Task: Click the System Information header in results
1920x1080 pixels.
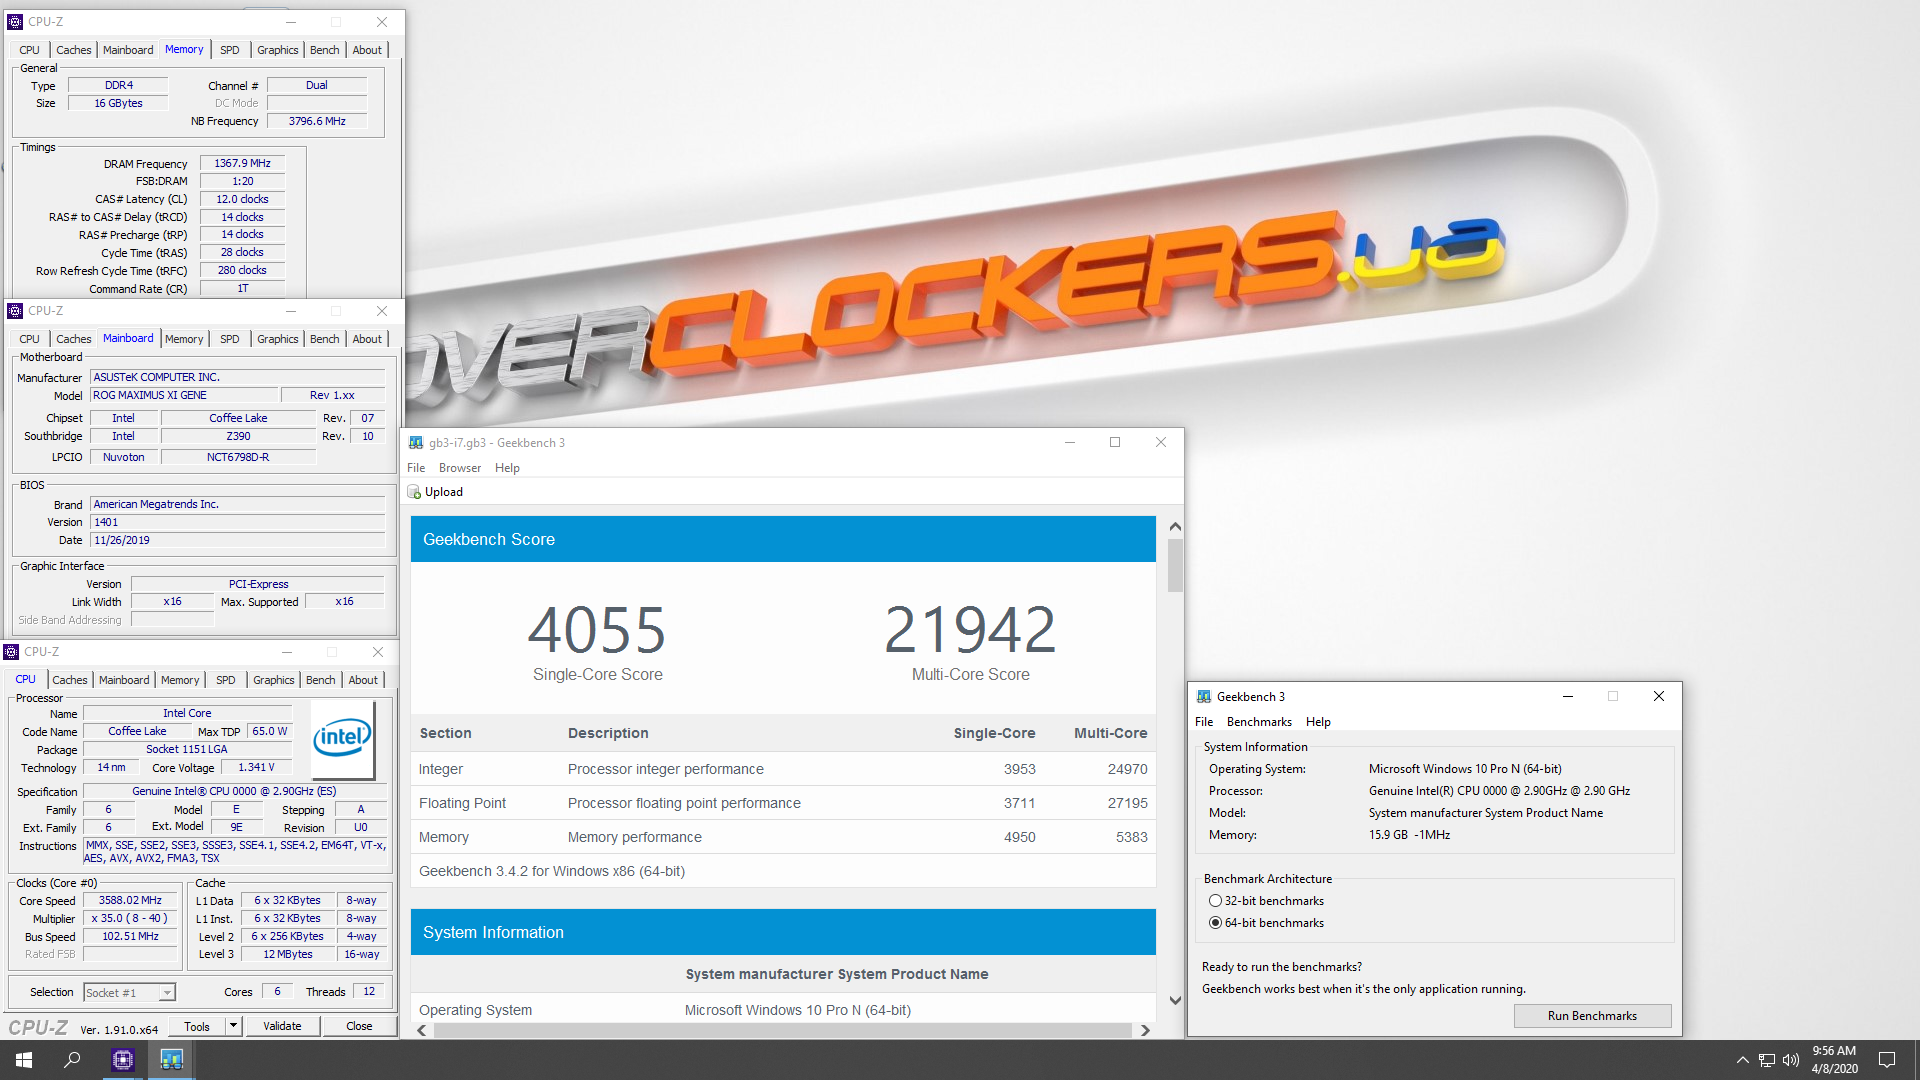Action: tap(783, 932)
